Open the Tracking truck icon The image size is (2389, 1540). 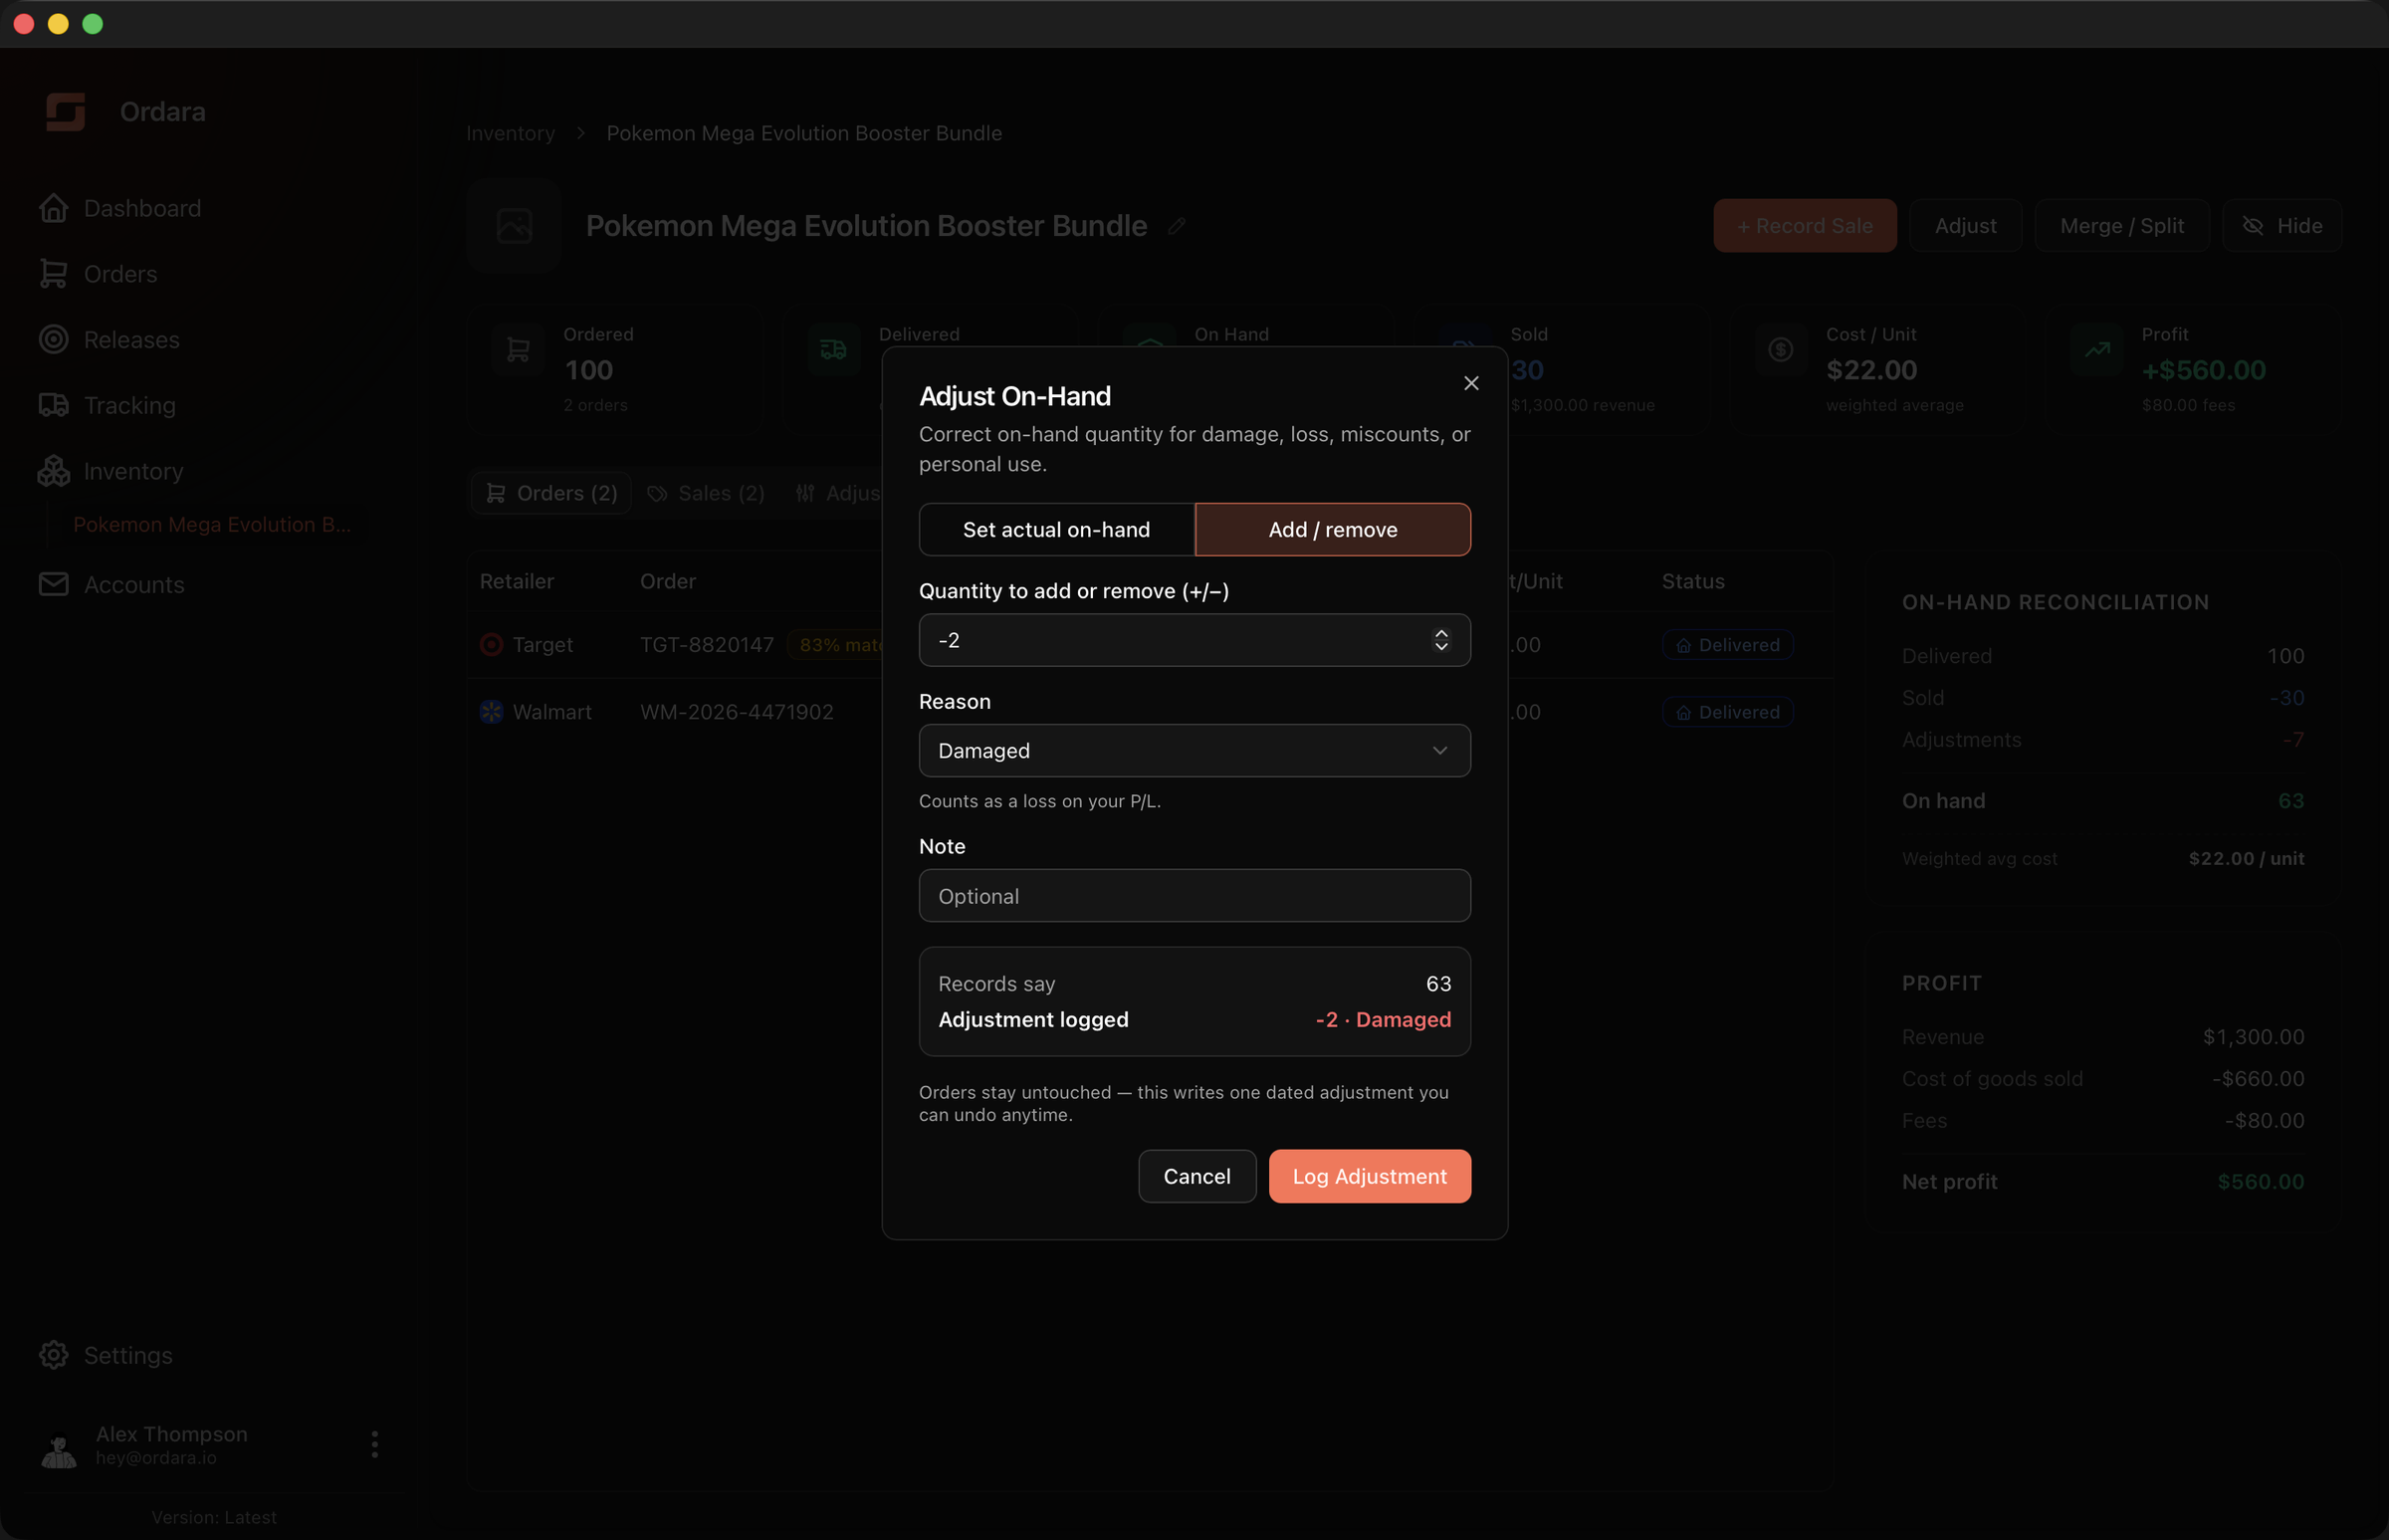(54, 405)
